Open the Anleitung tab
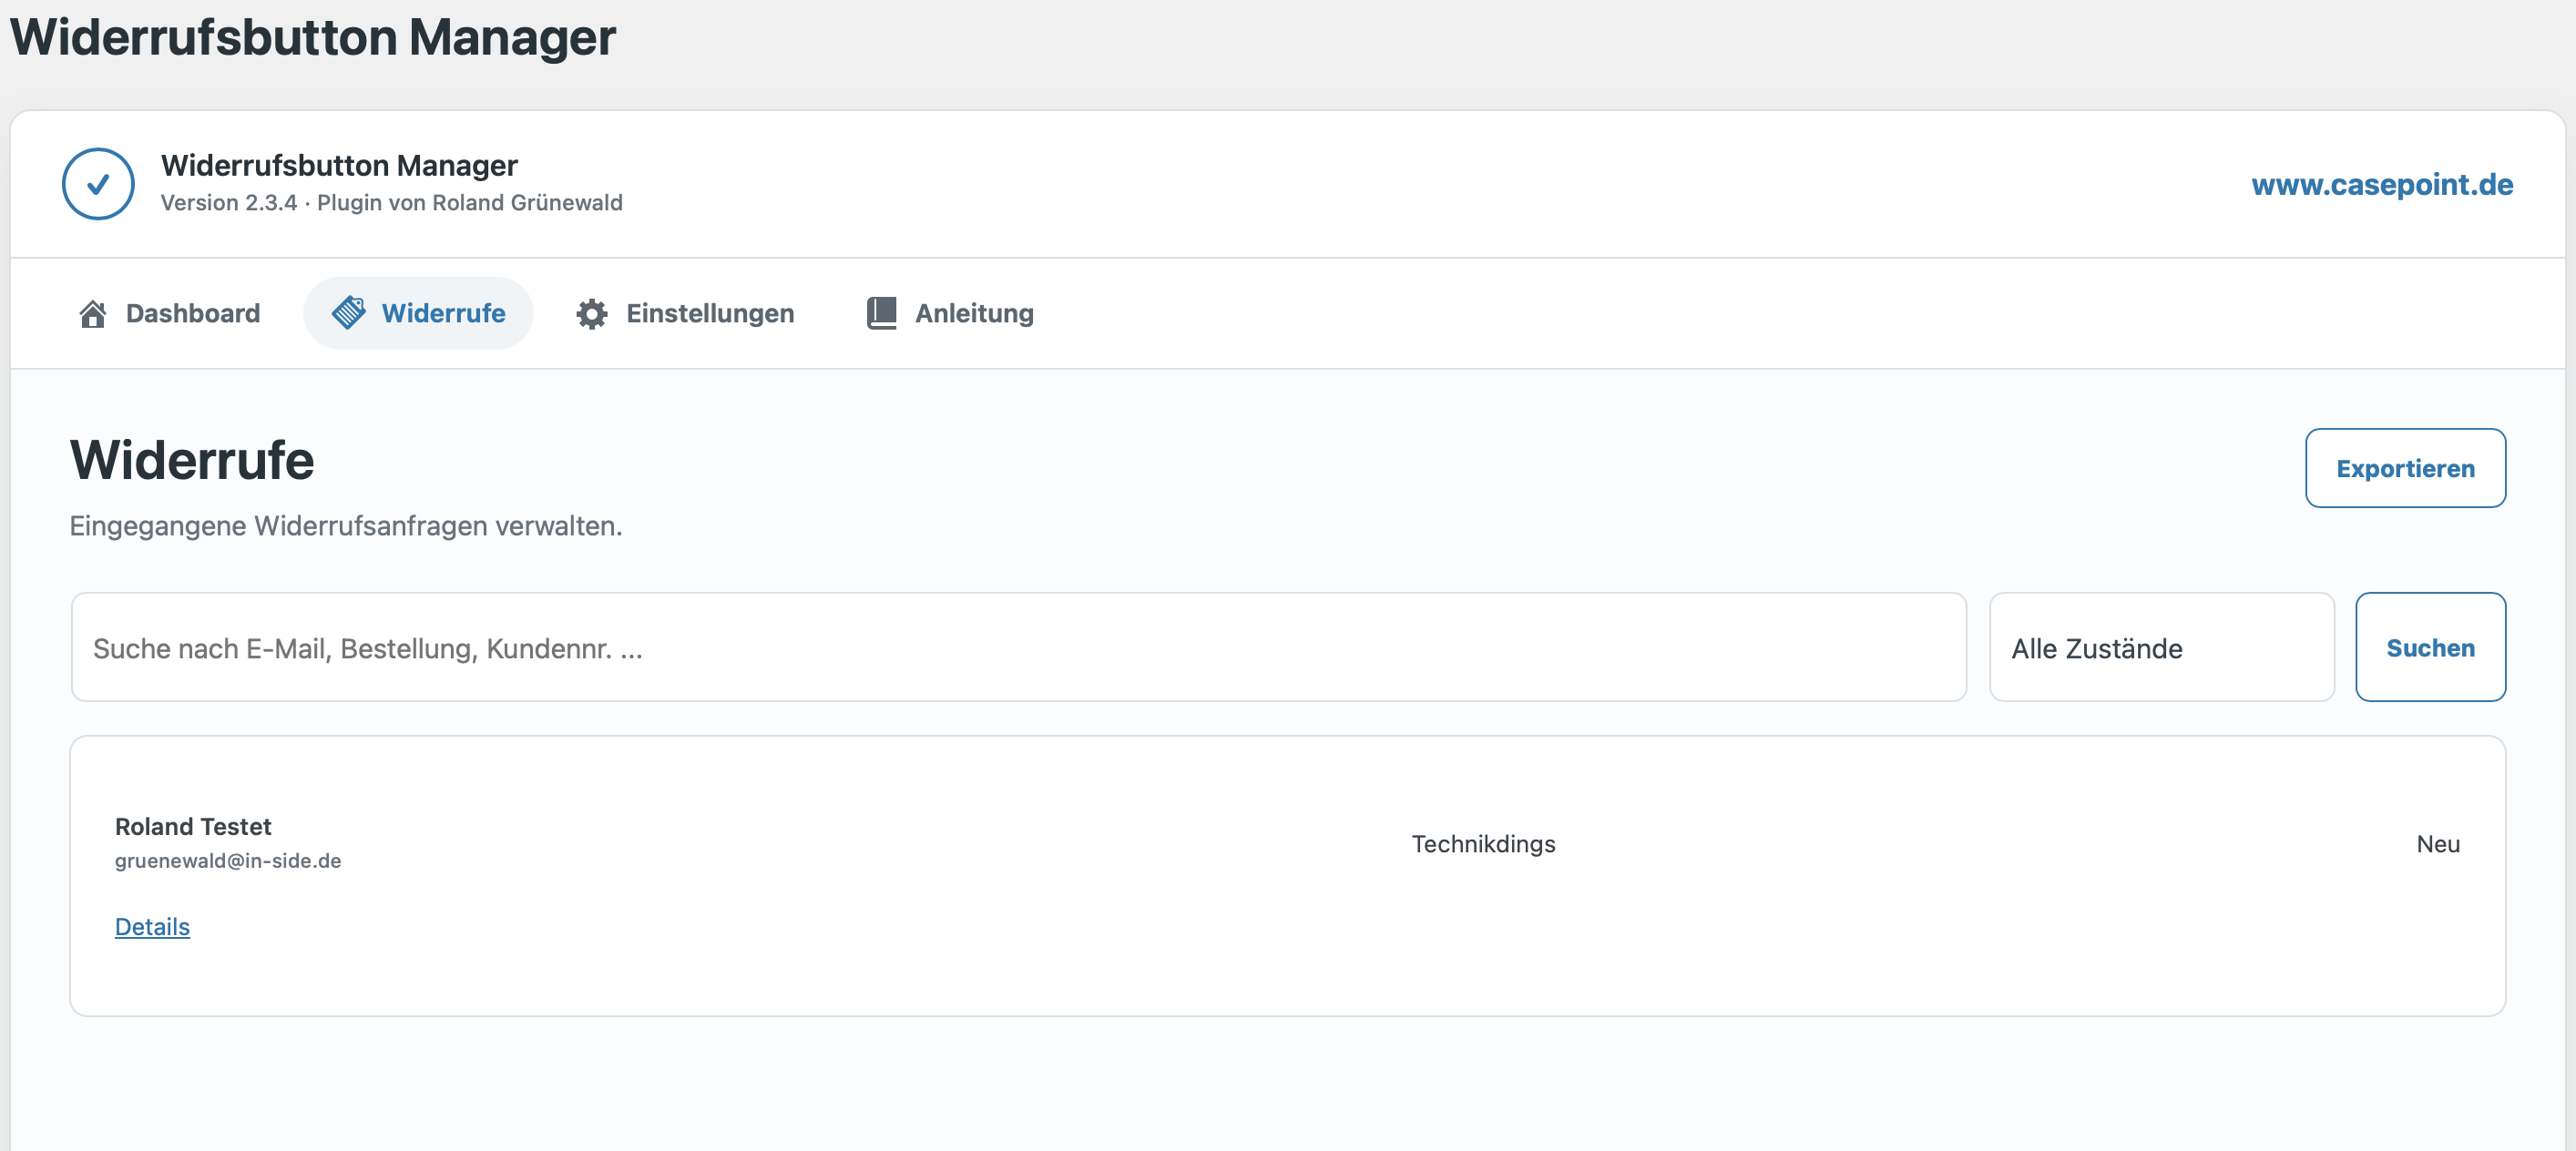 (950, 313)
